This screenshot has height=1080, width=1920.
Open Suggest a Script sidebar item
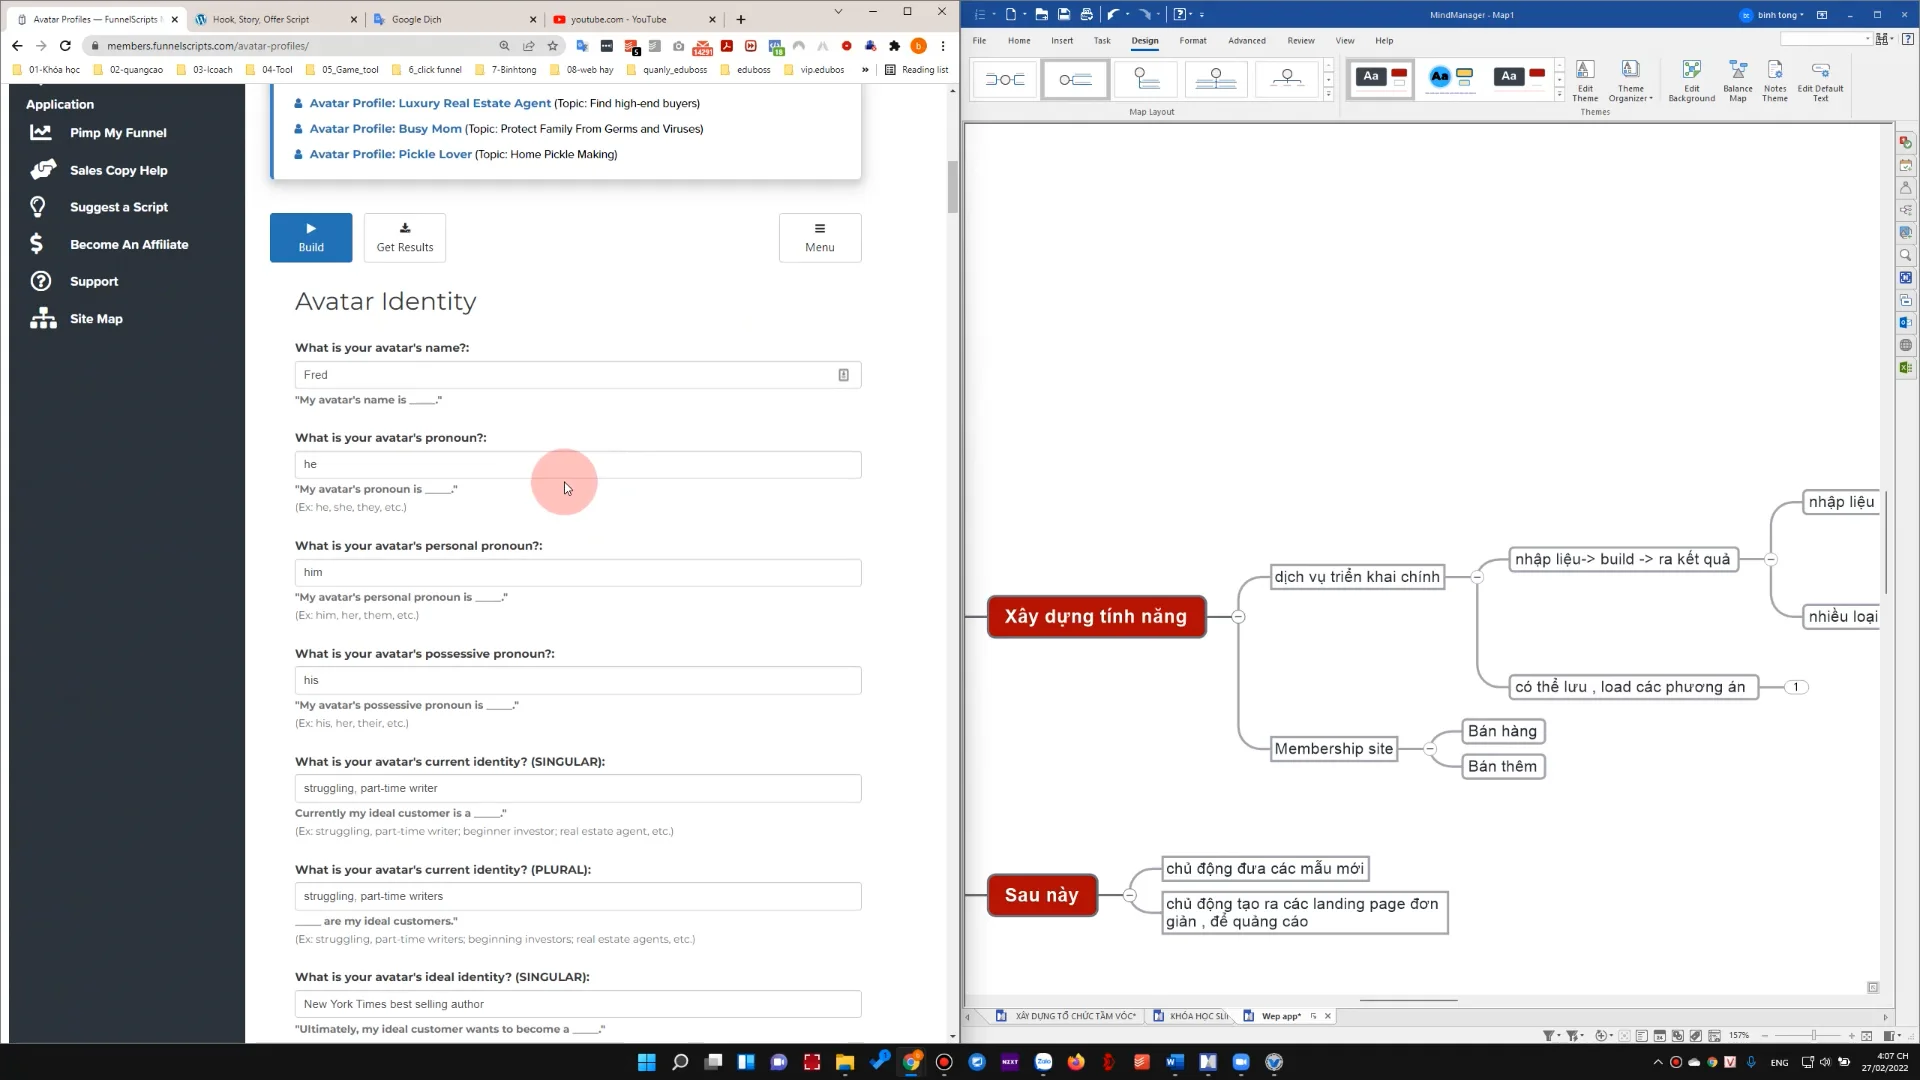pos(118,207)
